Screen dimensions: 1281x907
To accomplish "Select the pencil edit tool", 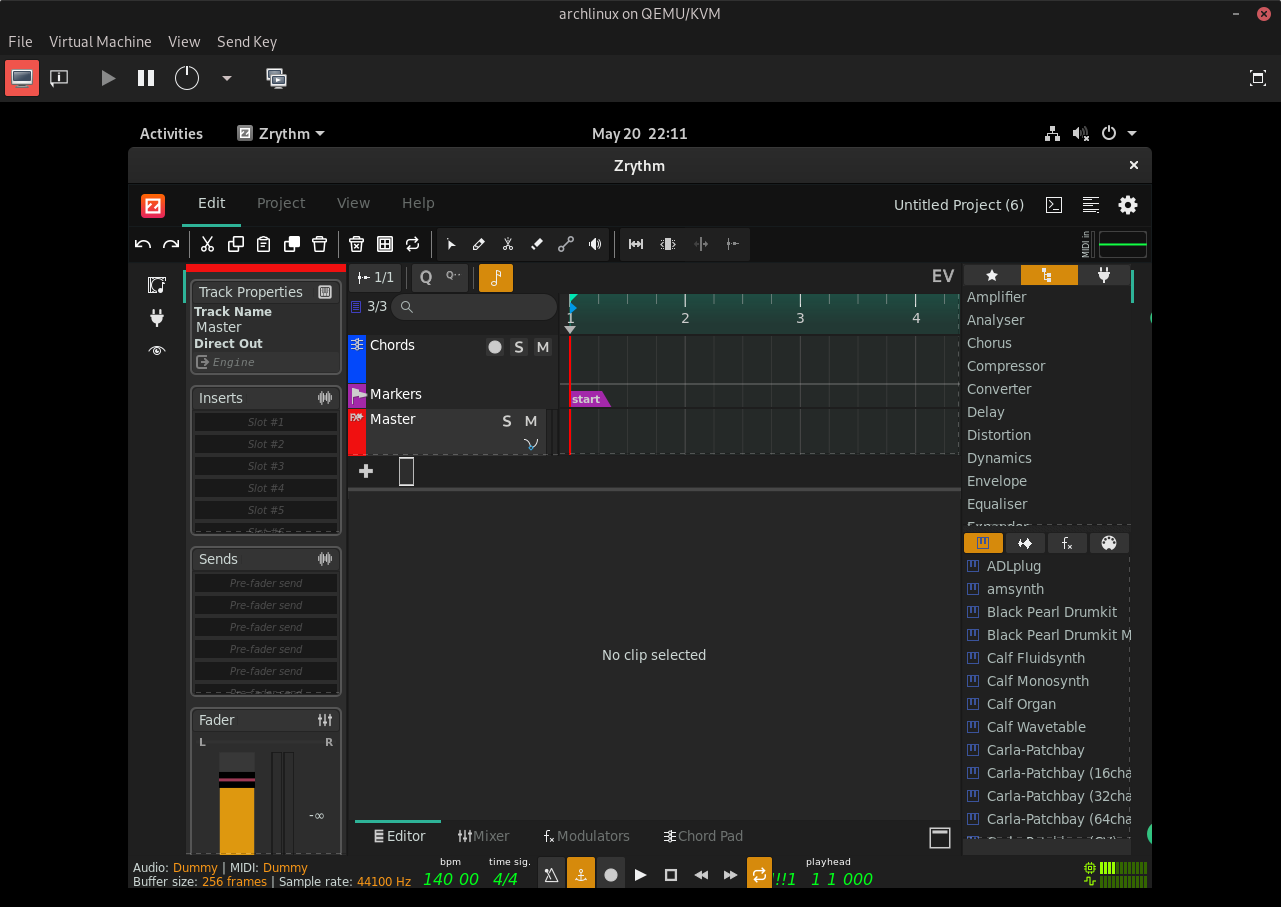I will click(479, 244).
